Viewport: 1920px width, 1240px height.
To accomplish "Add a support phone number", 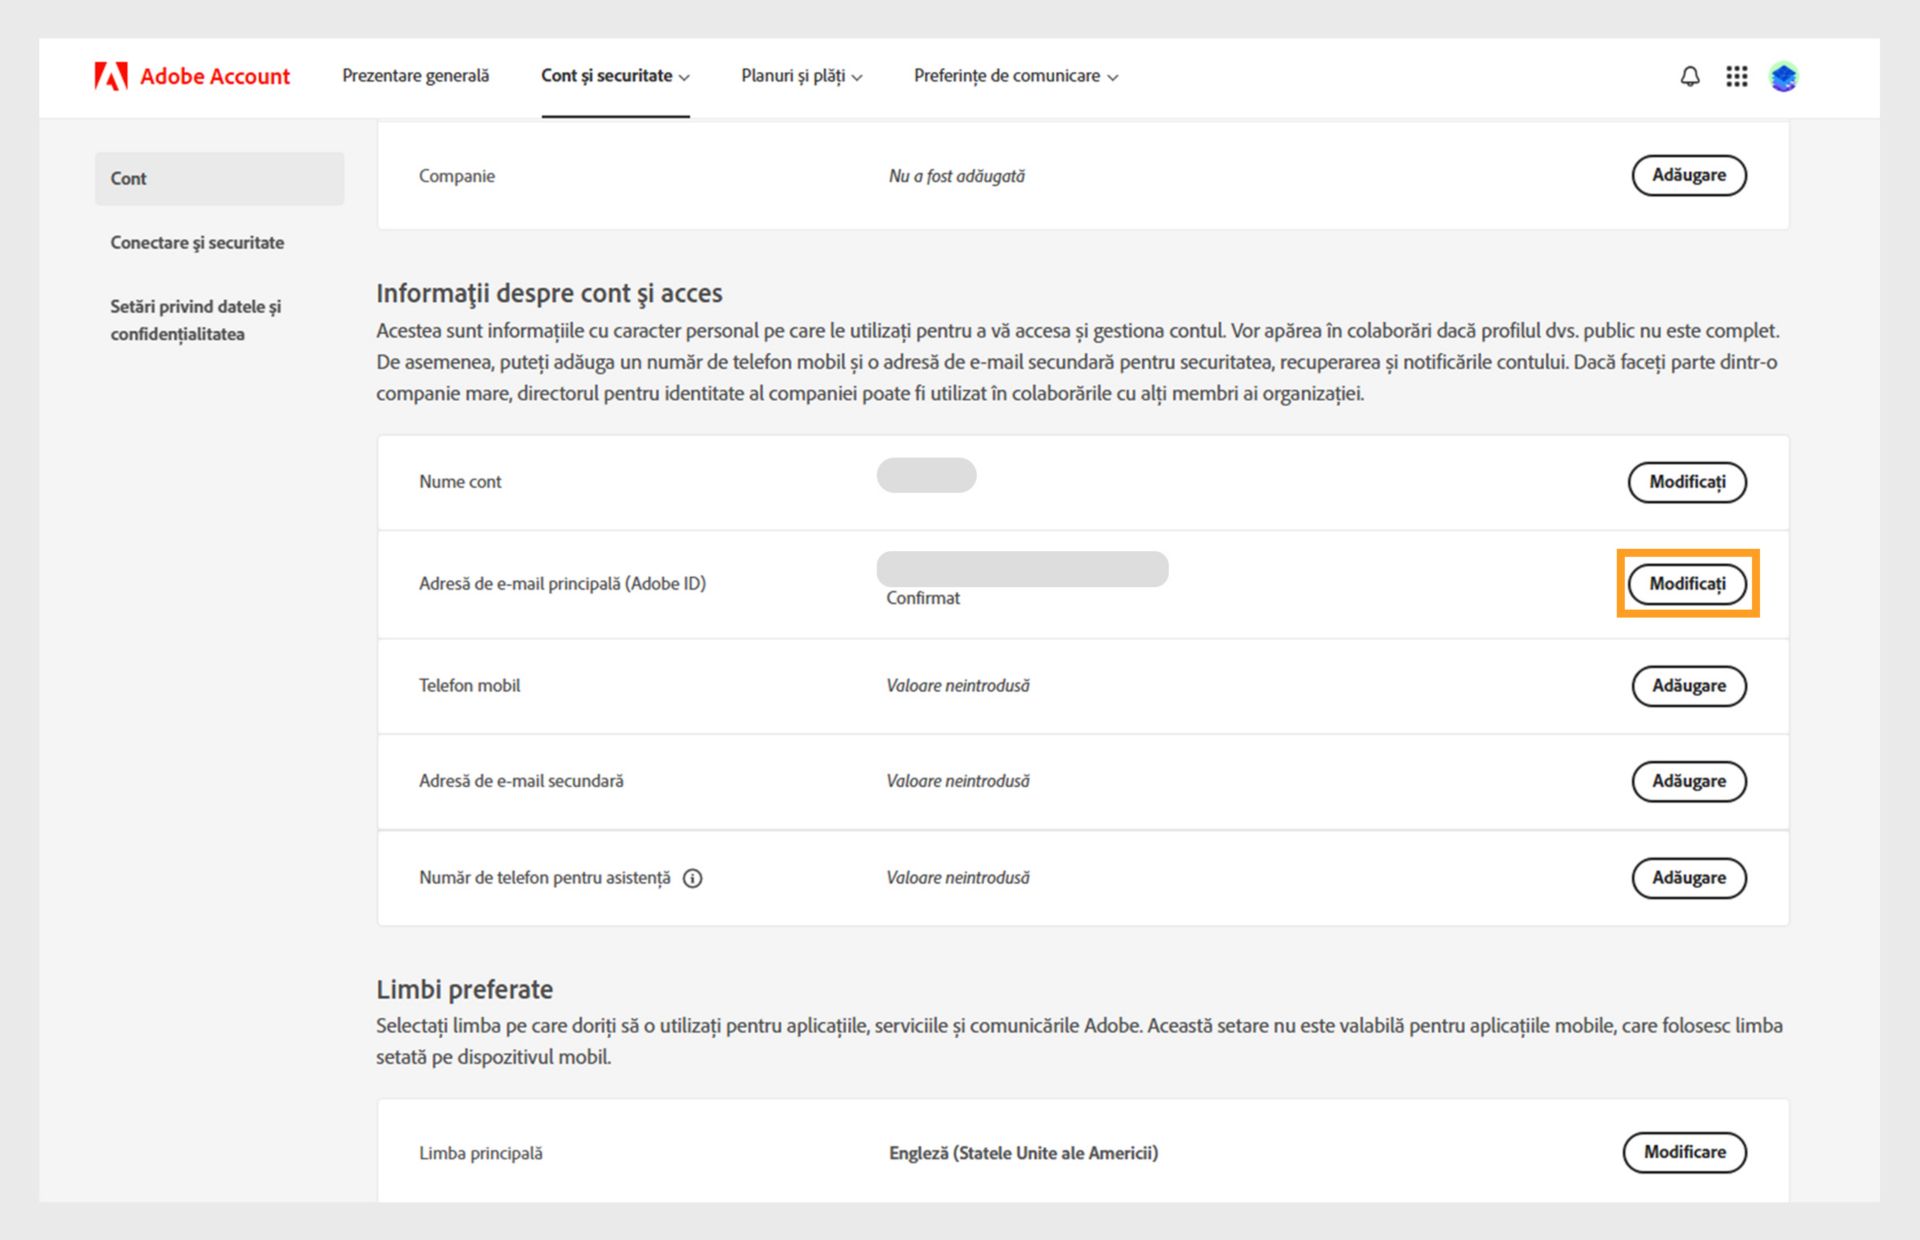I will (1688, 878).
